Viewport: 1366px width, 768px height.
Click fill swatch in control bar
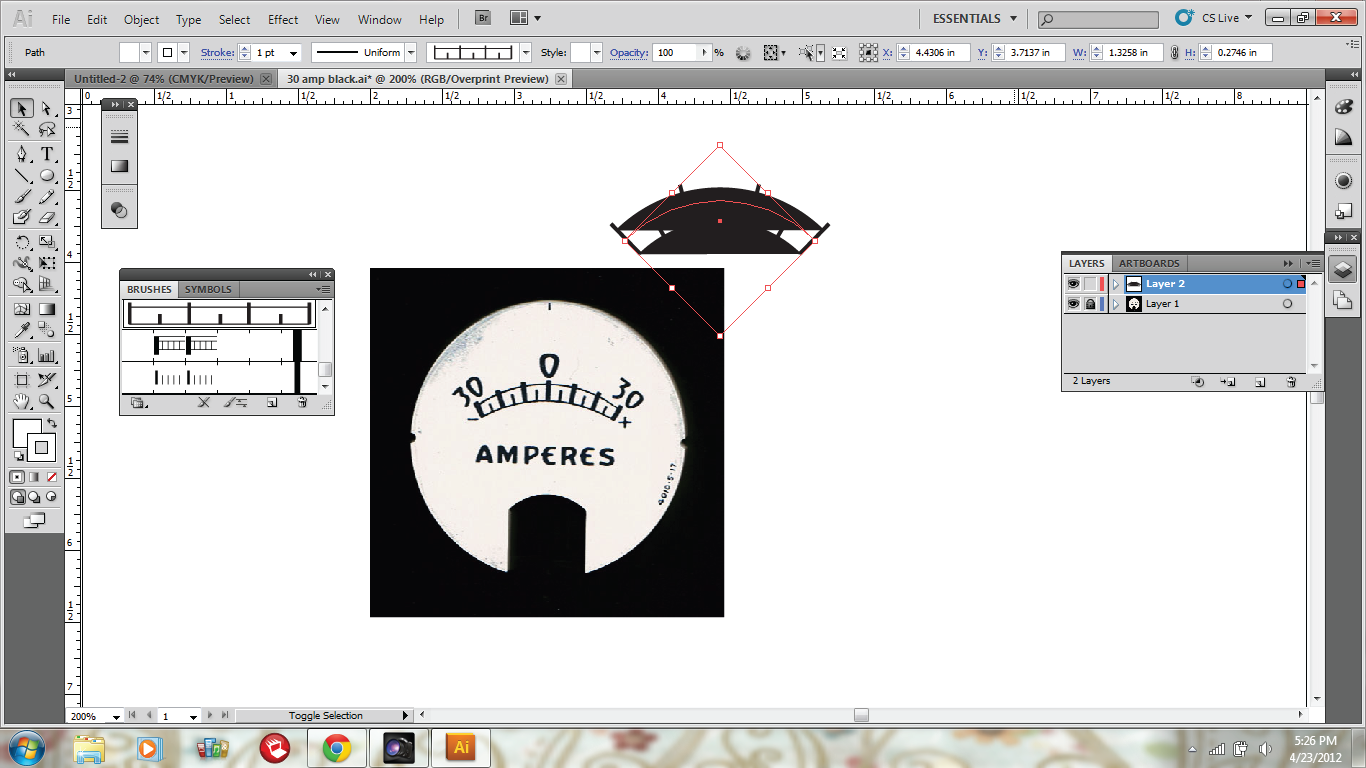pyautogui.click(x=129, y=53)
